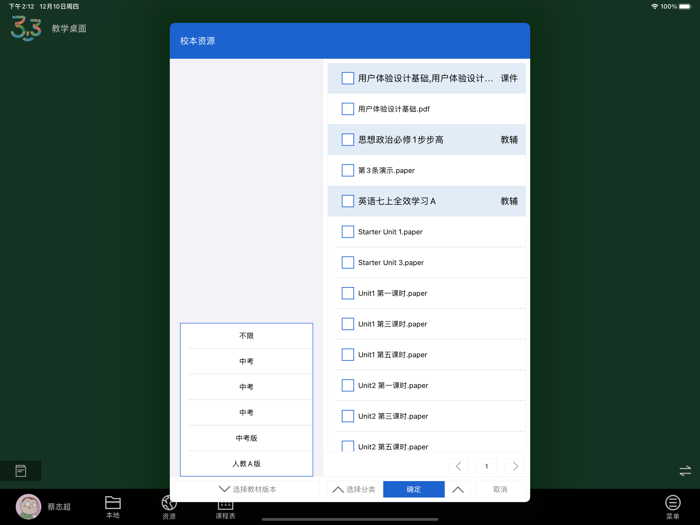
Task: Click the notebook icon on the left edge
Action: pyautogui.click(x=21, y=471)
